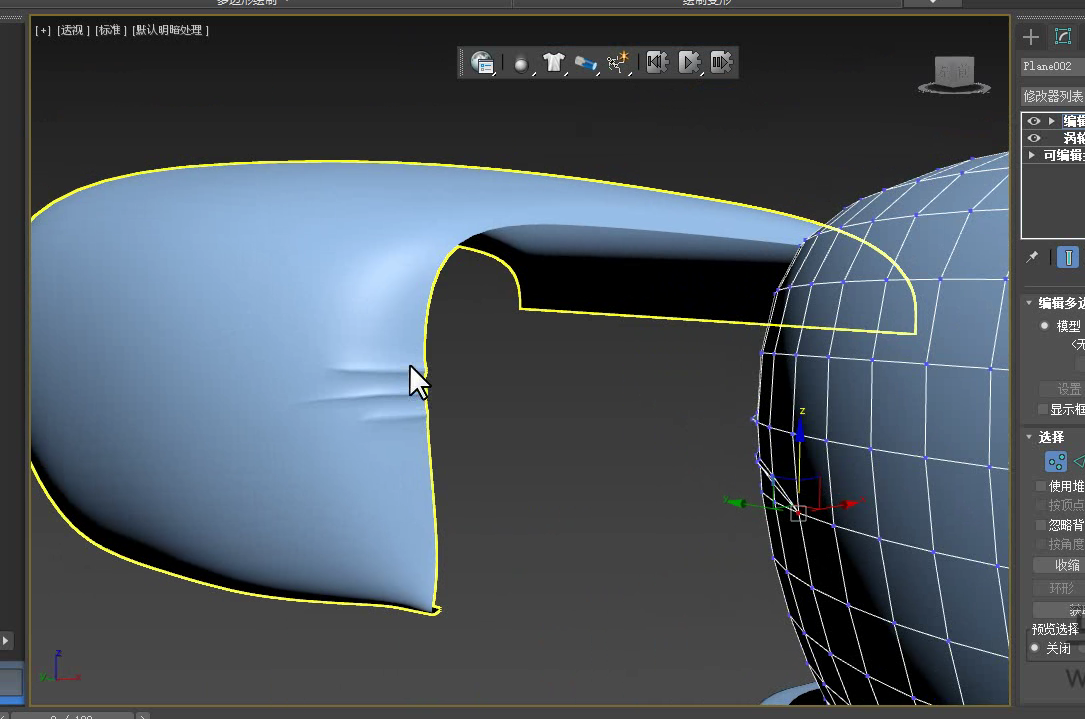Open MassFX world parameters tool
Image resolution: width=1085 pixels, height=719 pixels.
tap(482, 63)
